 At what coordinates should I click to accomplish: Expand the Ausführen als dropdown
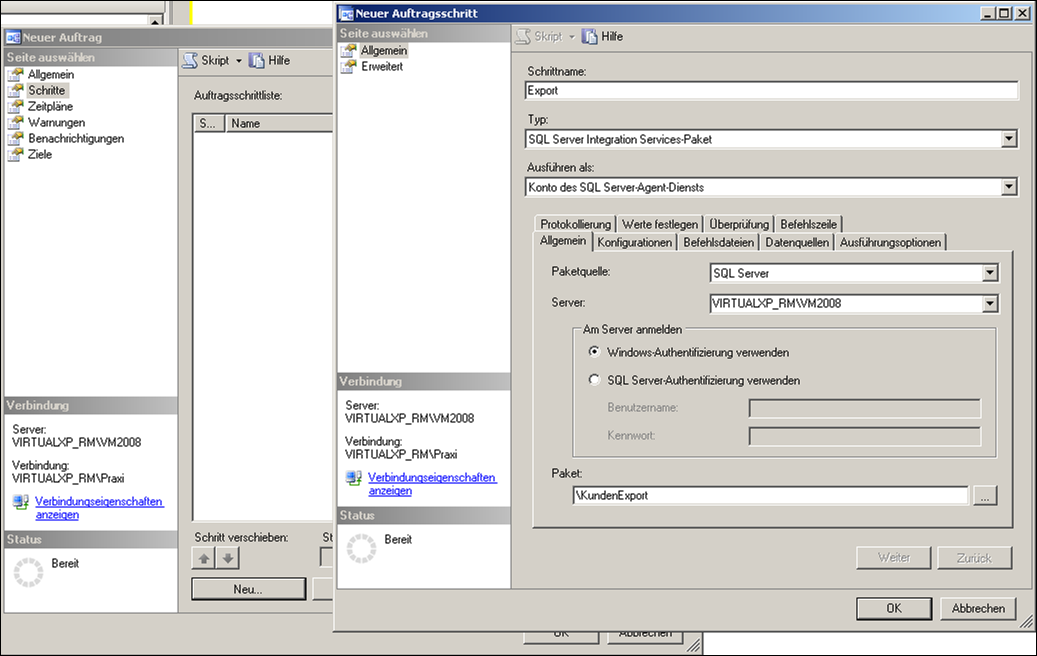(x=1009, y=187)
